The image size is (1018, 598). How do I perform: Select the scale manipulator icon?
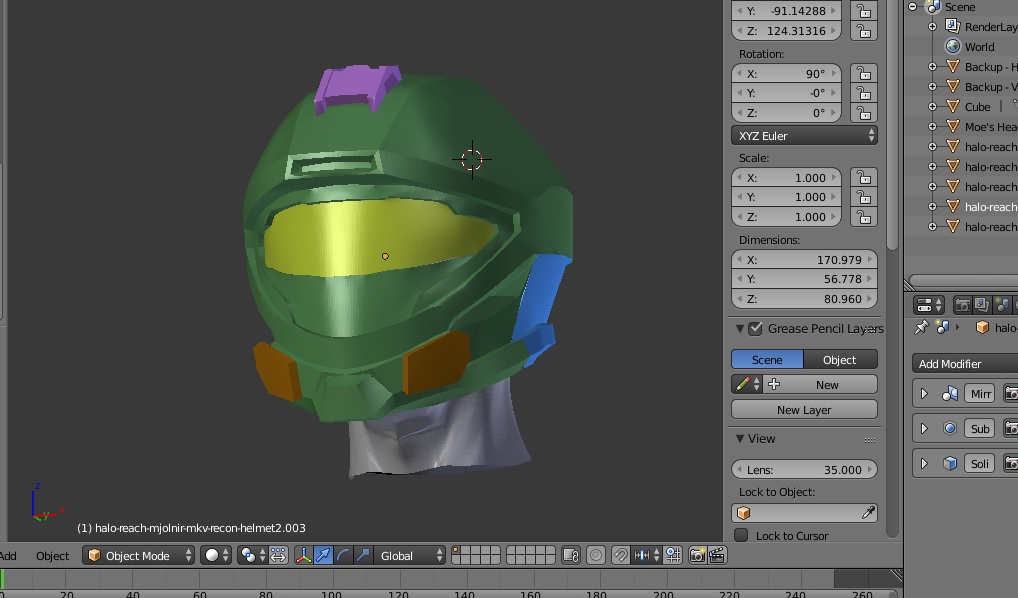point(363,556)
